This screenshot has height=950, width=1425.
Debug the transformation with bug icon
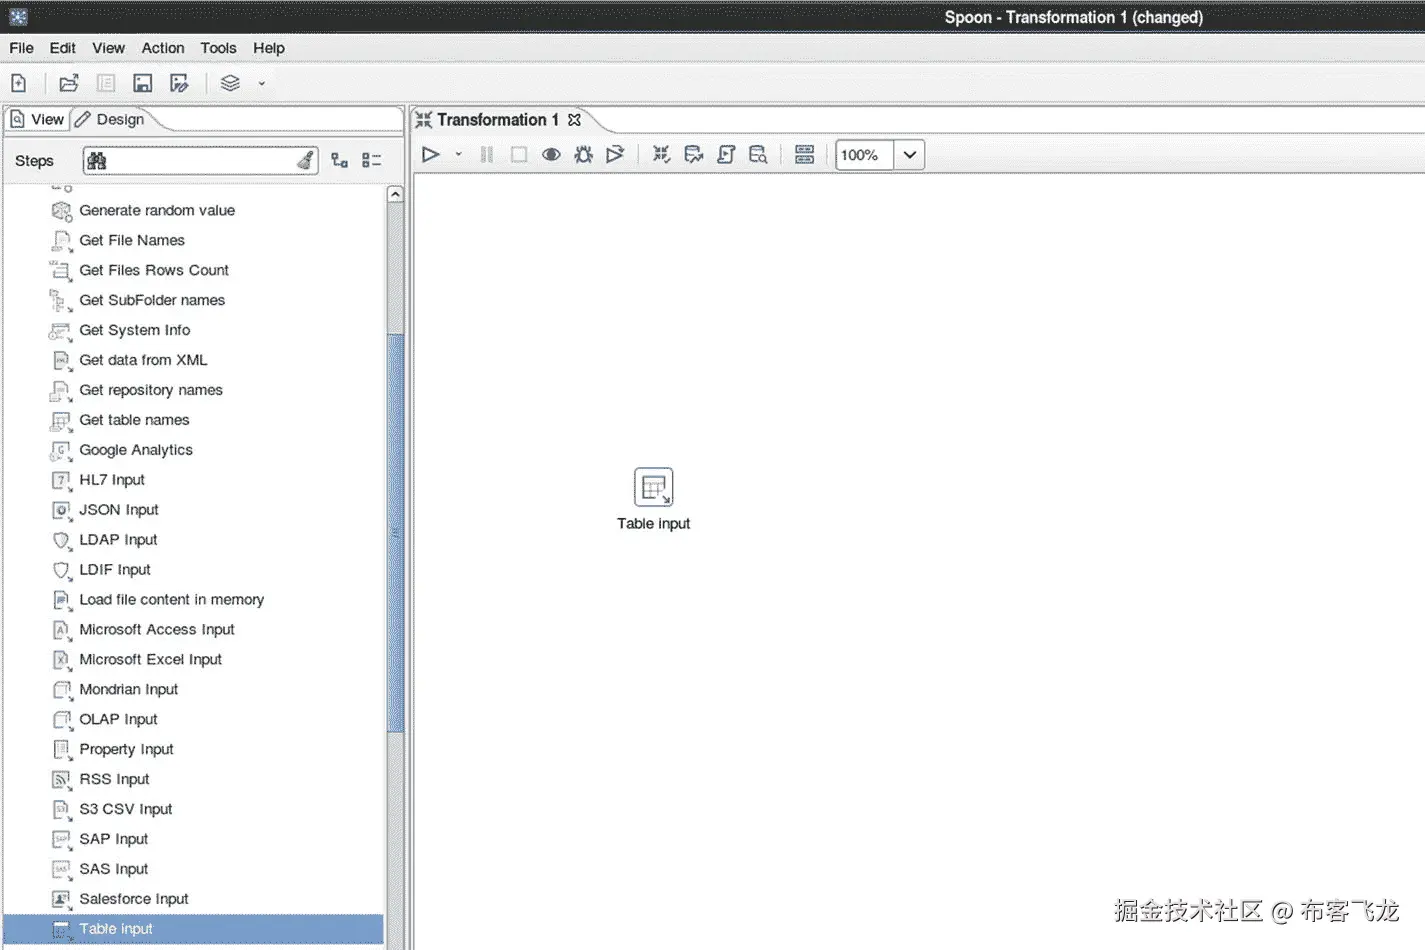584,155
